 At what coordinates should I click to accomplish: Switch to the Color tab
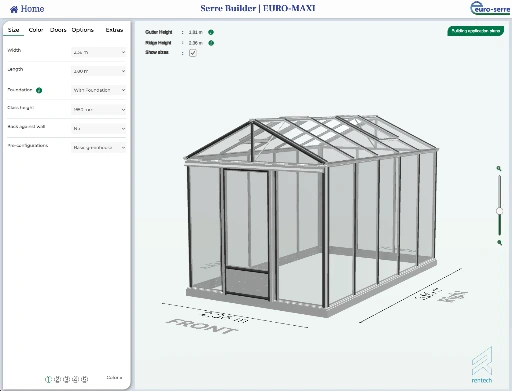[x=36, y=30]
